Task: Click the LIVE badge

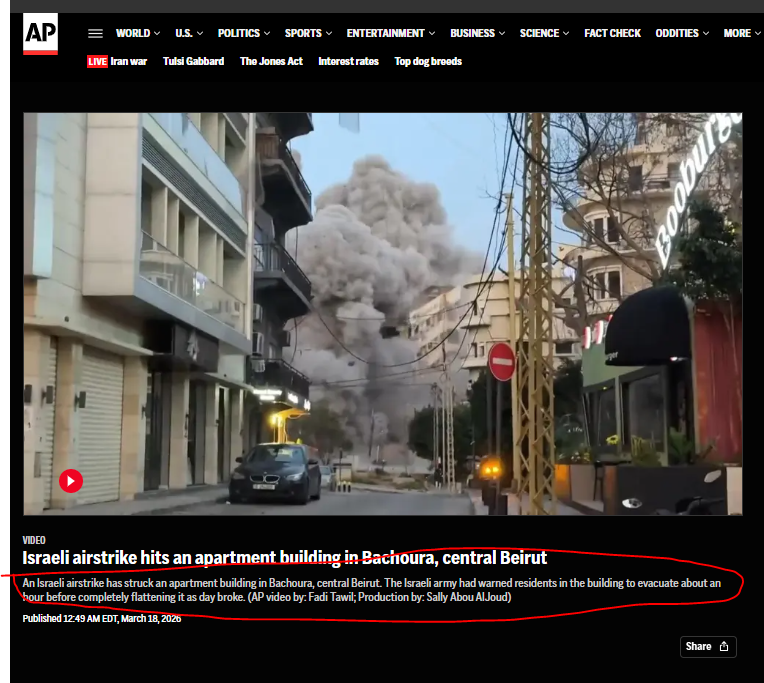Action: pyautogui.click(x=97, y=61)
